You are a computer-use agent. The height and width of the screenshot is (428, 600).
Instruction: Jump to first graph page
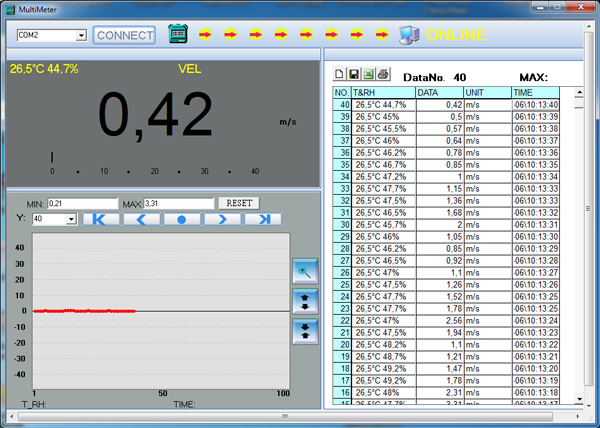[x=100, y=219]
